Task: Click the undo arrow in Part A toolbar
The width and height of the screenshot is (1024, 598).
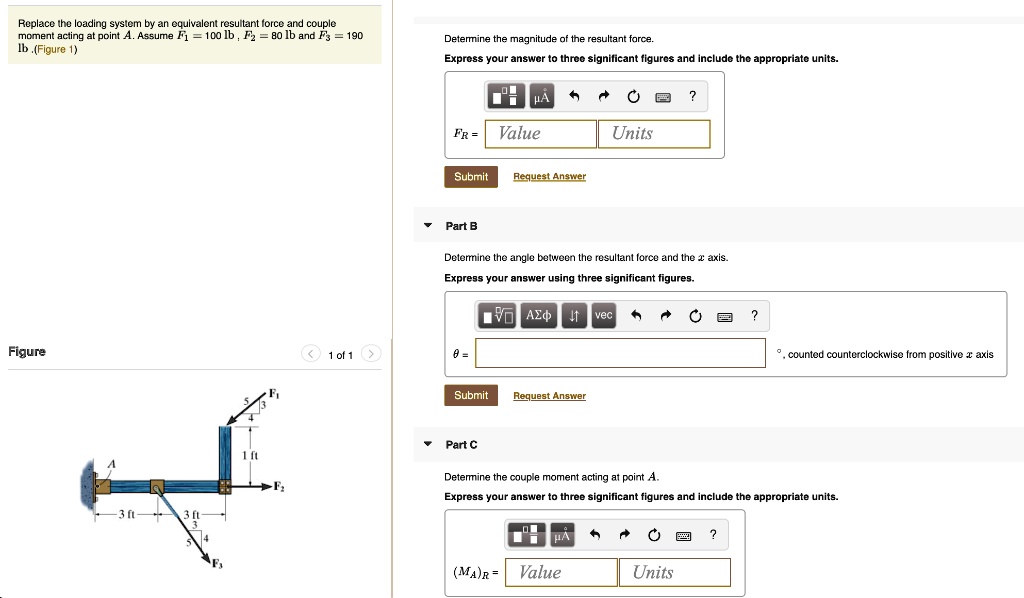Action: pos(574,96)
